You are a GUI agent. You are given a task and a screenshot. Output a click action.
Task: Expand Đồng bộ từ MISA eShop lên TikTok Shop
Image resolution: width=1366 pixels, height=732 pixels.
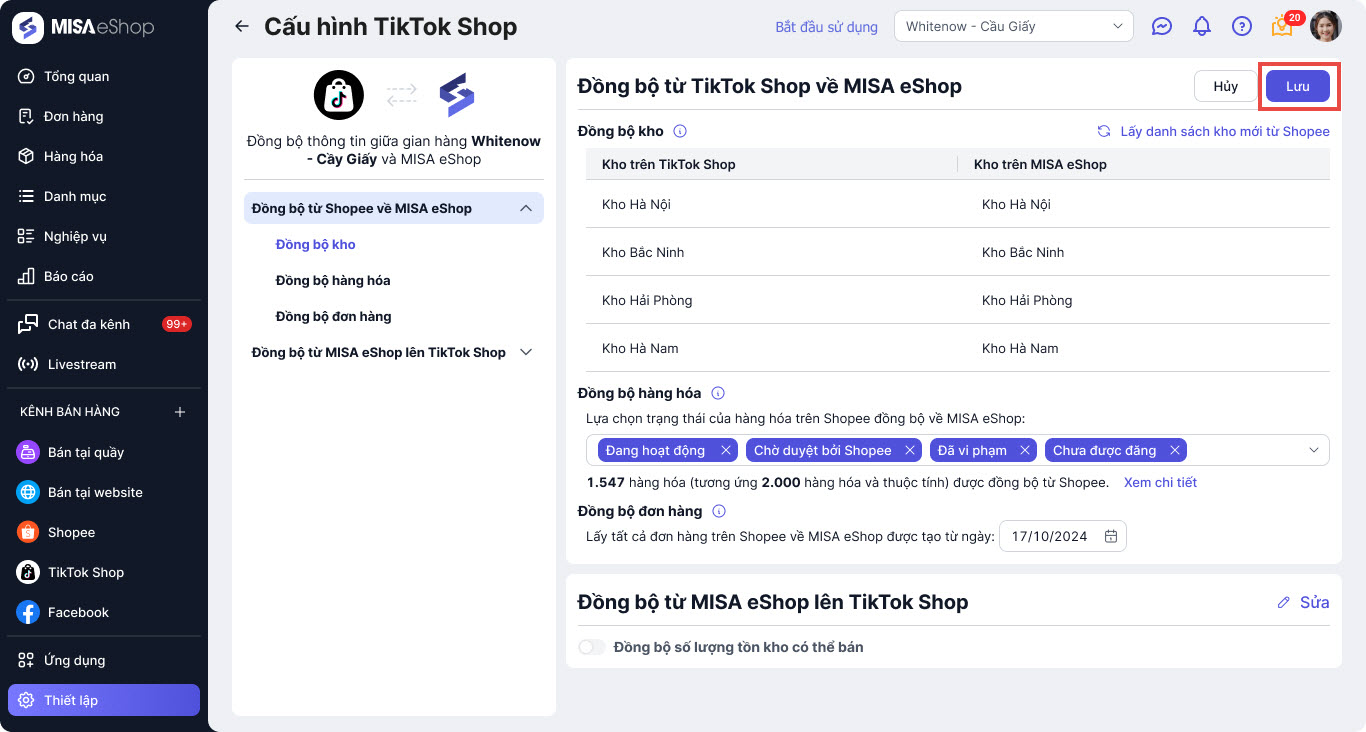click(526, 352)
